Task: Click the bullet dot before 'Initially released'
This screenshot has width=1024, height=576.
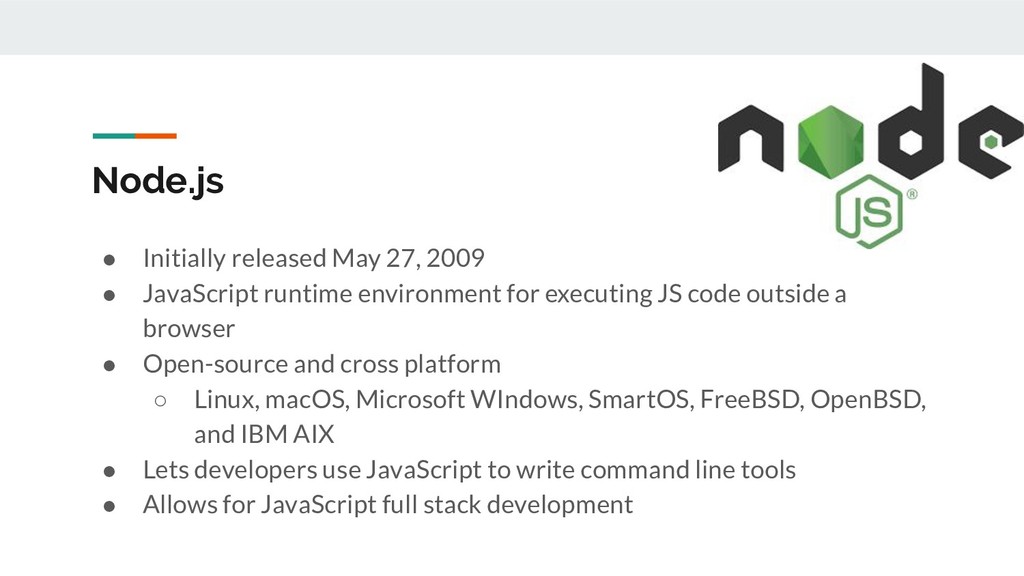Action: click(110, 260)
